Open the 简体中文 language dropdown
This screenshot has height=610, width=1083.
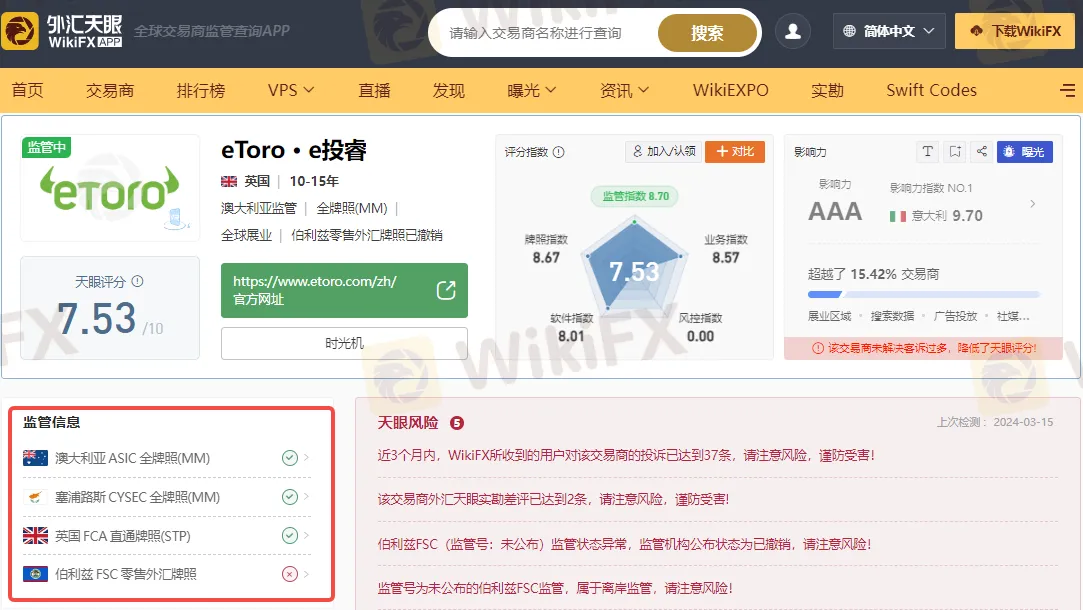pyautogui.click(x=889, y=32)
